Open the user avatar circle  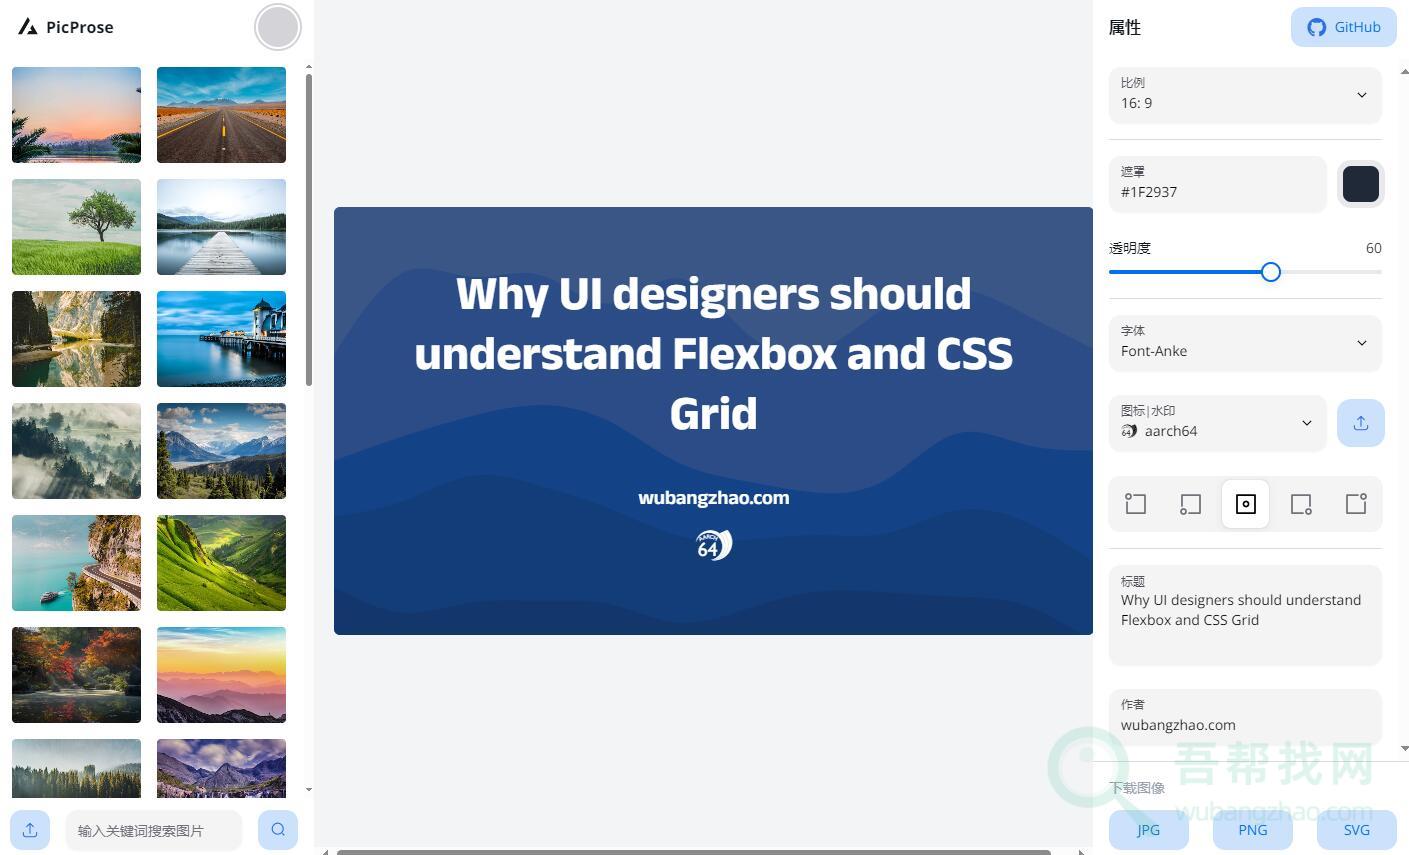[x=277, y=27]
